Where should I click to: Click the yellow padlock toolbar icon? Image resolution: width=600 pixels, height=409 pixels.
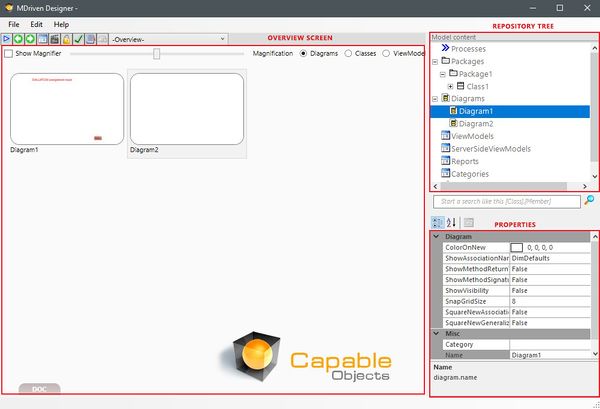point(66,39)
